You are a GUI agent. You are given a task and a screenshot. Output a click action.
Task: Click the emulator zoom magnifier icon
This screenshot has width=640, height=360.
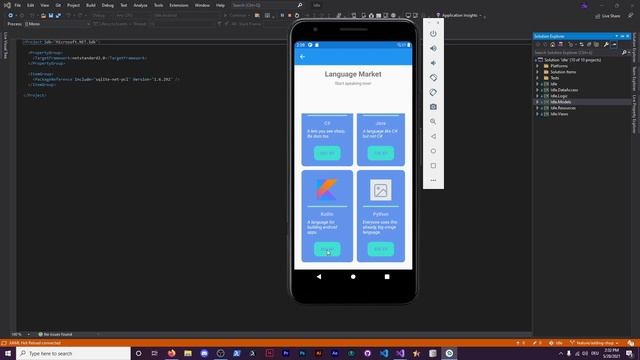[x=433, y=122]
